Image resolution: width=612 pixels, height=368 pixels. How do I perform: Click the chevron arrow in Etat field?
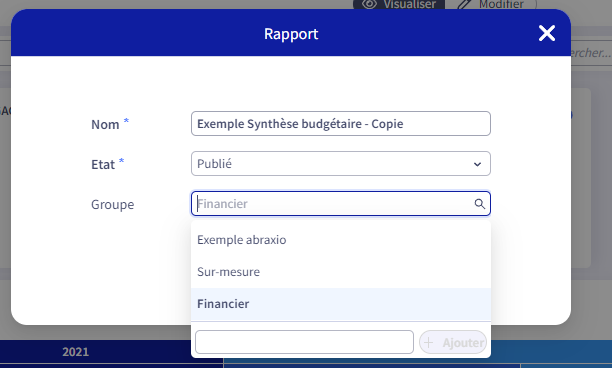point(477,164)
